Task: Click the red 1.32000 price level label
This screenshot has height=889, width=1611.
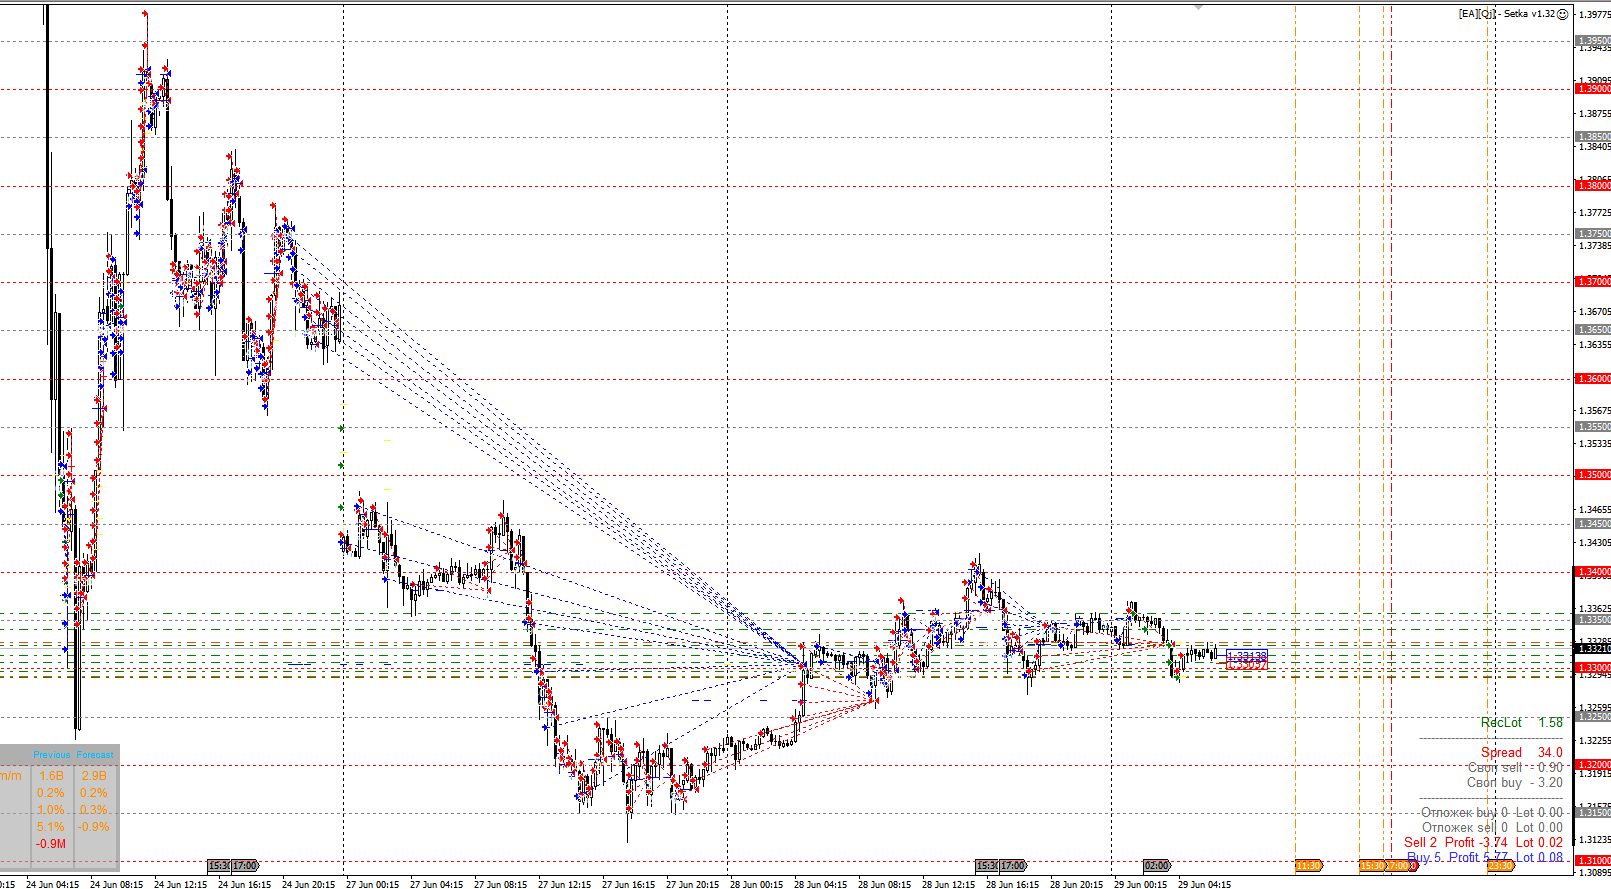Action: [x=1594, y=765]
